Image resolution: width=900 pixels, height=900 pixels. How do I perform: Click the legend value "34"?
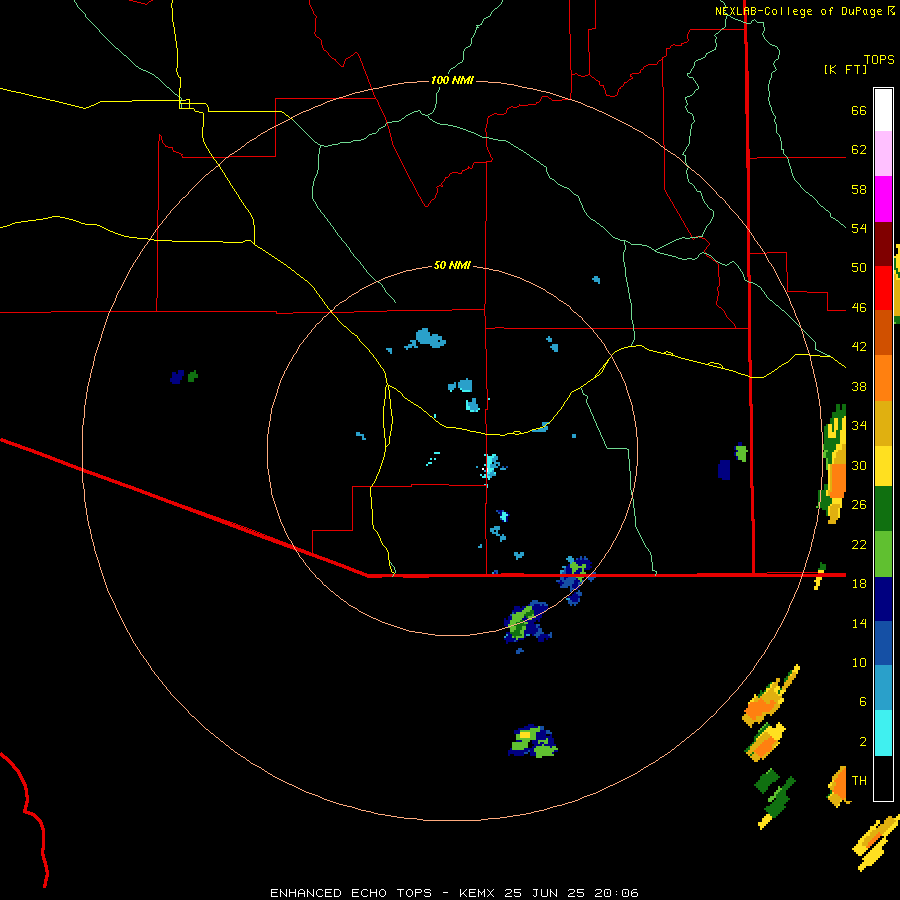coord(859,426)
